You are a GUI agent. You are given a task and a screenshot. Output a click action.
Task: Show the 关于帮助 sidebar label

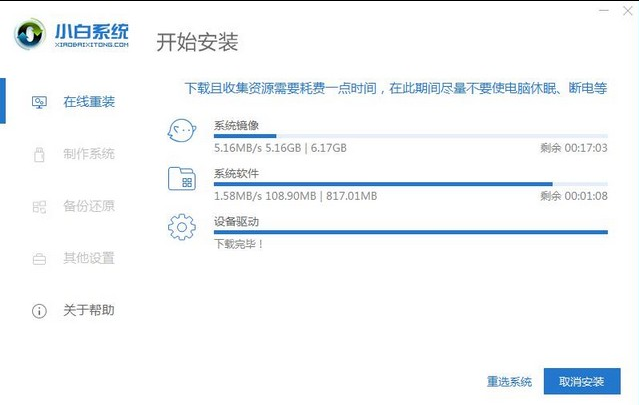(89, 311)
